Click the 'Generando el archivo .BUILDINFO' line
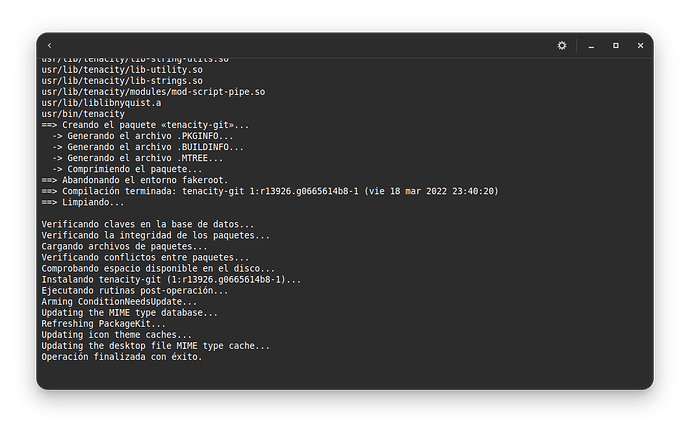Image resolution: width=690 pixels, height=430 pixels. 148,147
